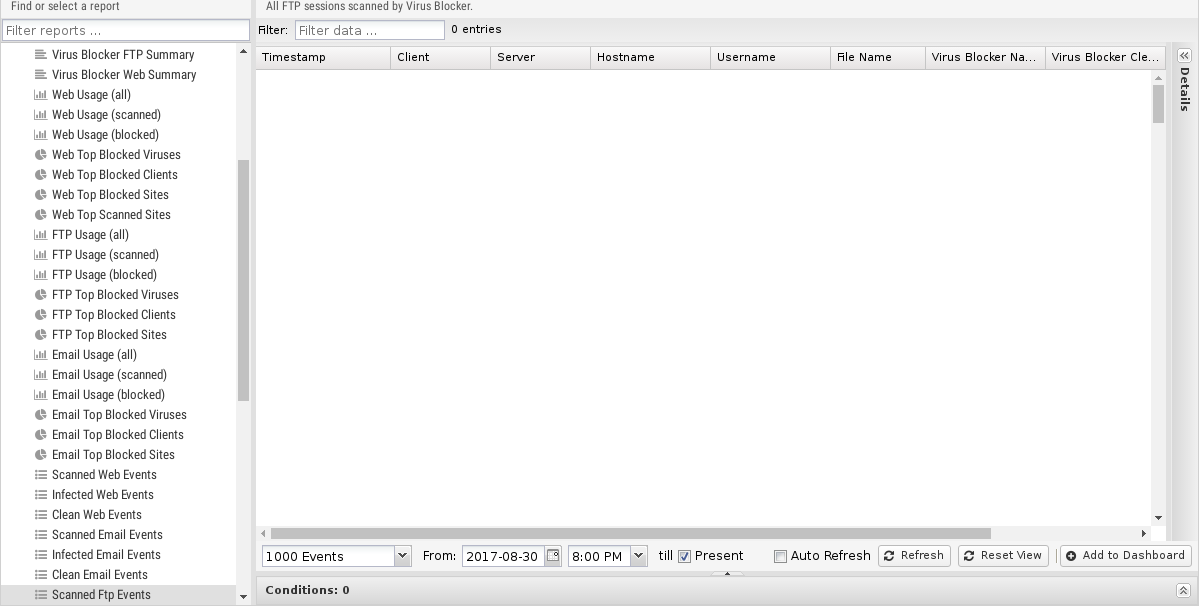This screenshot has height=606, width=1199.
Task: Toggle the Present checkbox
Action: click(684, 556)
